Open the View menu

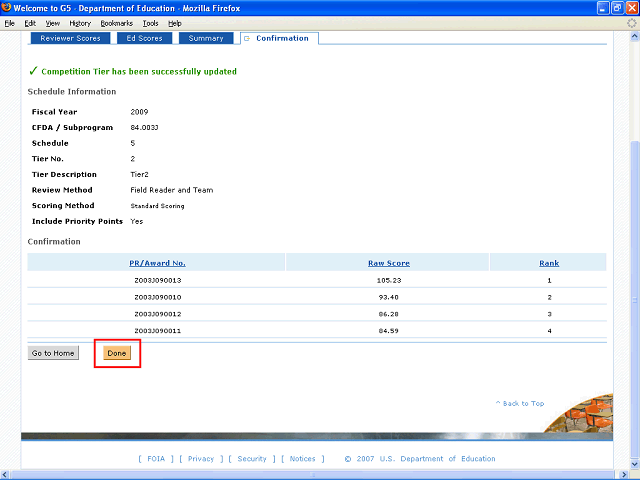[x=52, y=23]
